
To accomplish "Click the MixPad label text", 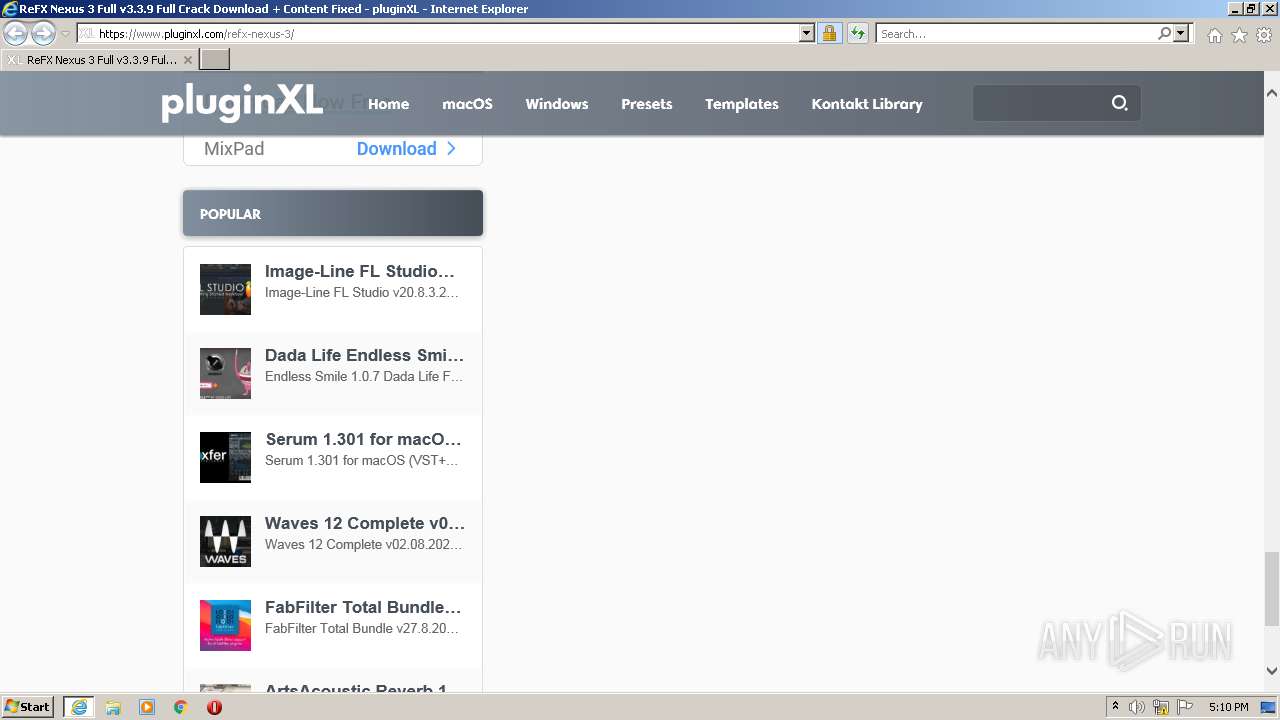I will 234,149.
